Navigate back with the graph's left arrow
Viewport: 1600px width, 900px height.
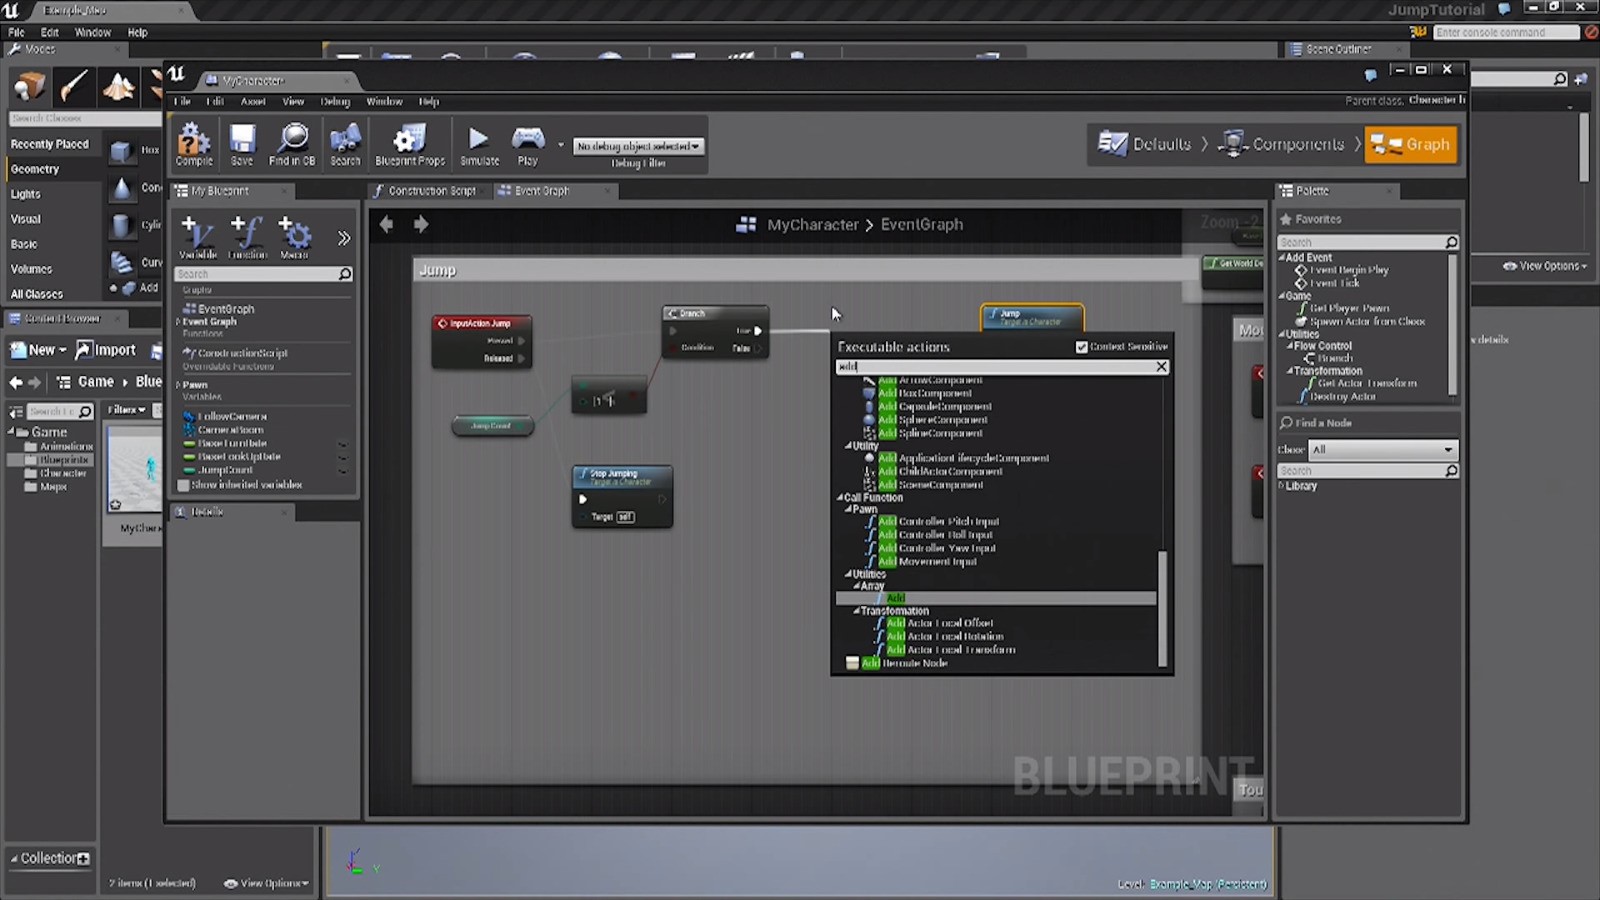[x=387, y=224]
